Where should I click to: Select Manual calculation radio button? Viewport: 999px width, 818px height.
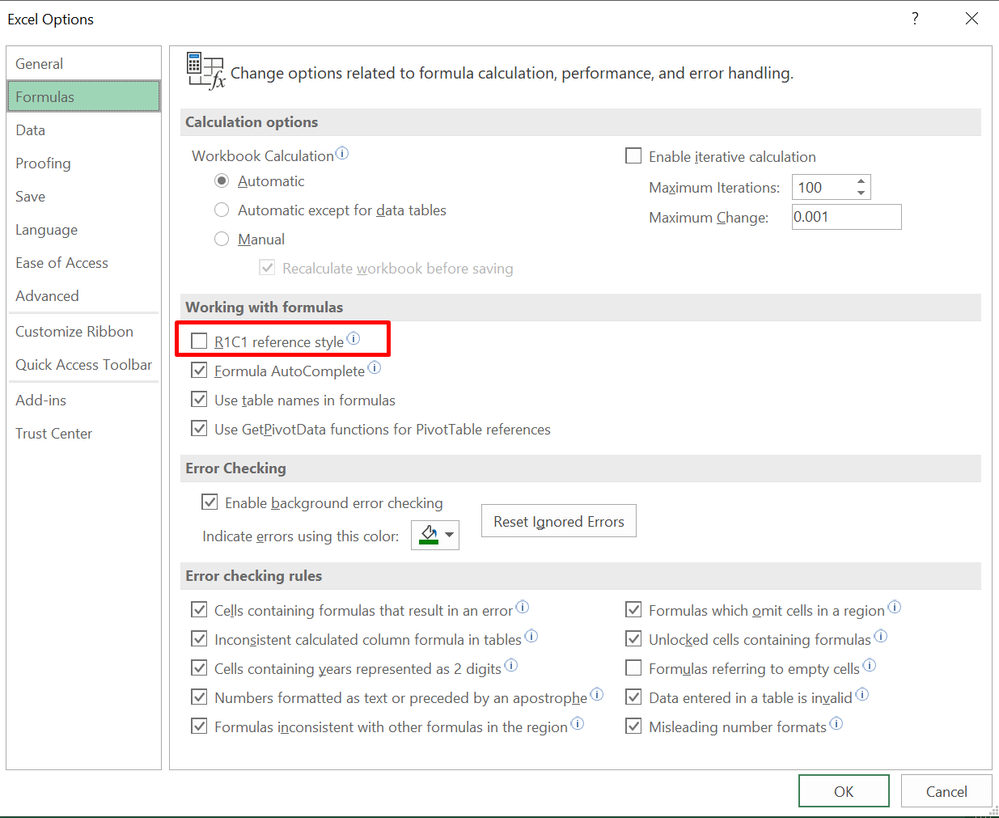coord(222,239)
